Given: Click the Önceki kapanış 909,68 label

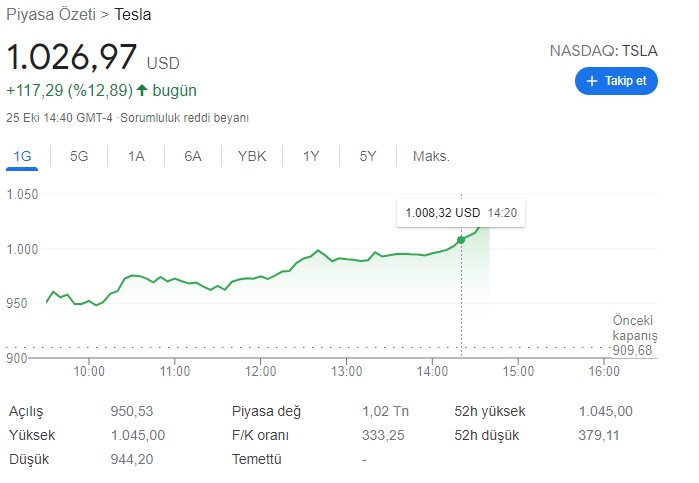Looking at the screenshot, I should (634, 335).
